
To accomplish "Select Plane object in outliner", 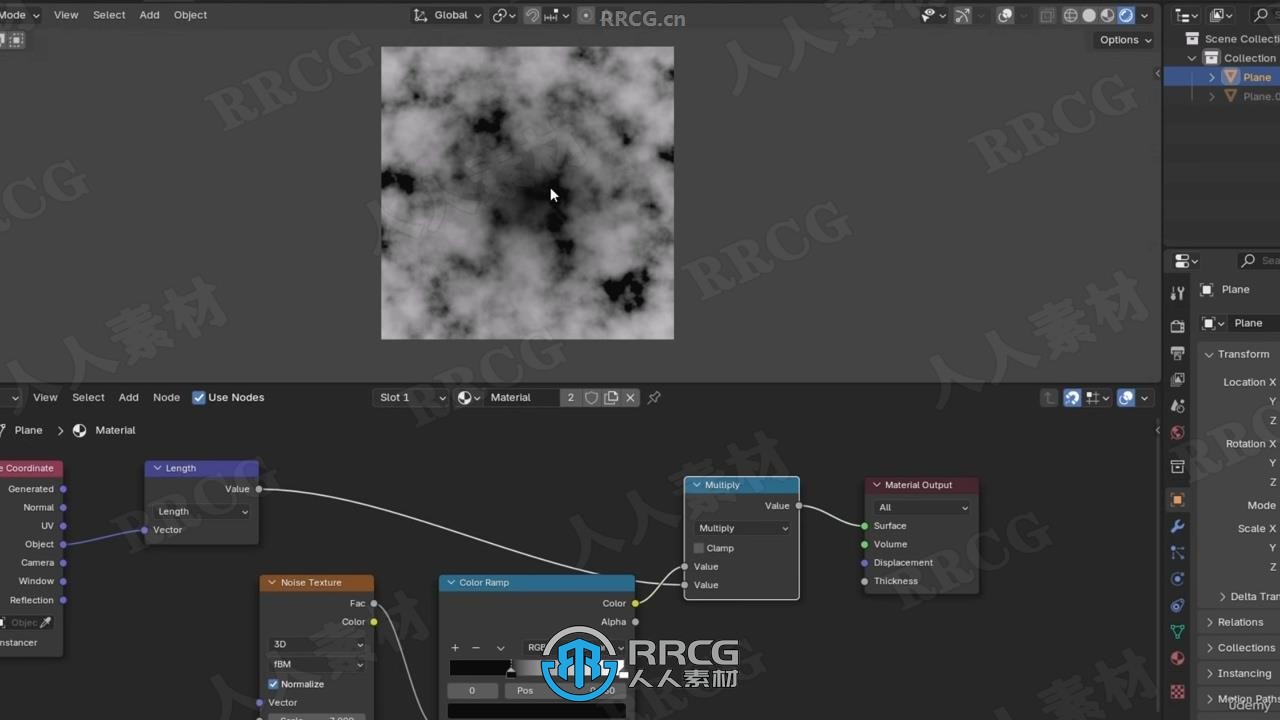I will (1256, 77).
